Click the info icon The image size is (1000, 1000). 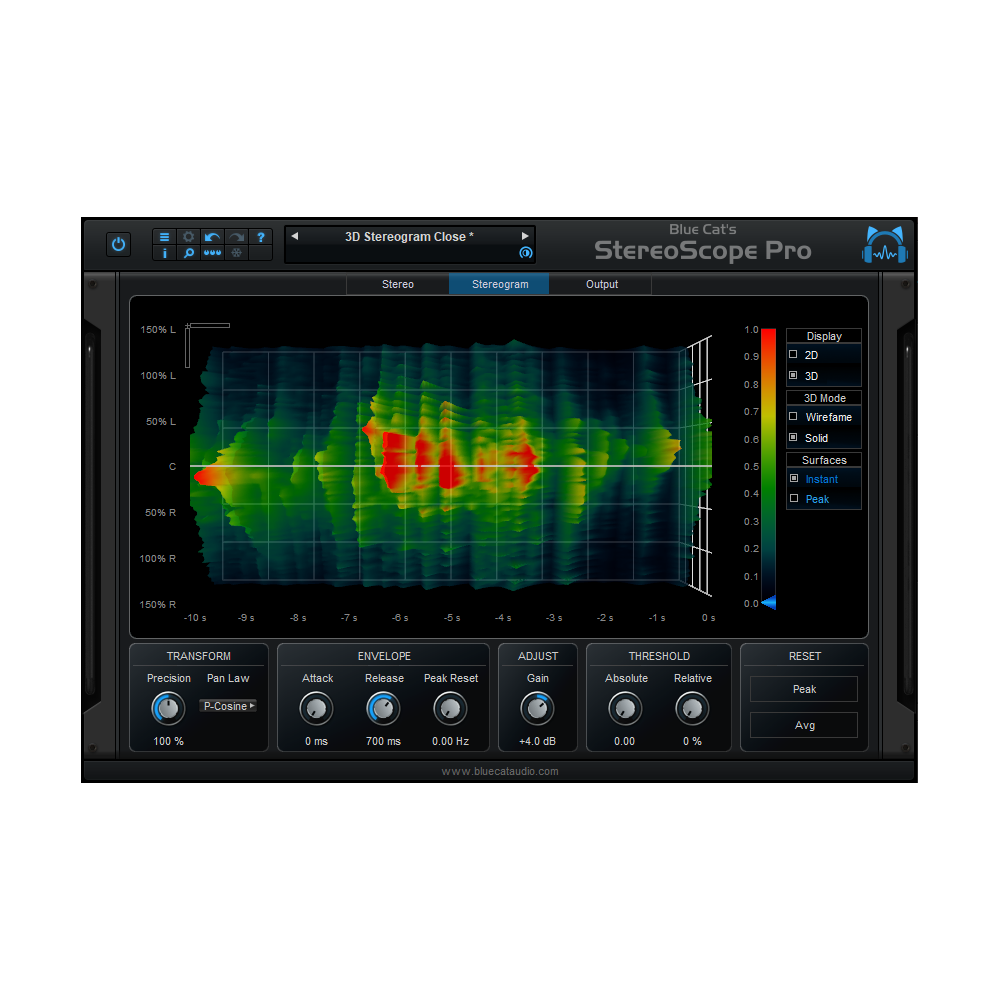click(x=164, y=254)
